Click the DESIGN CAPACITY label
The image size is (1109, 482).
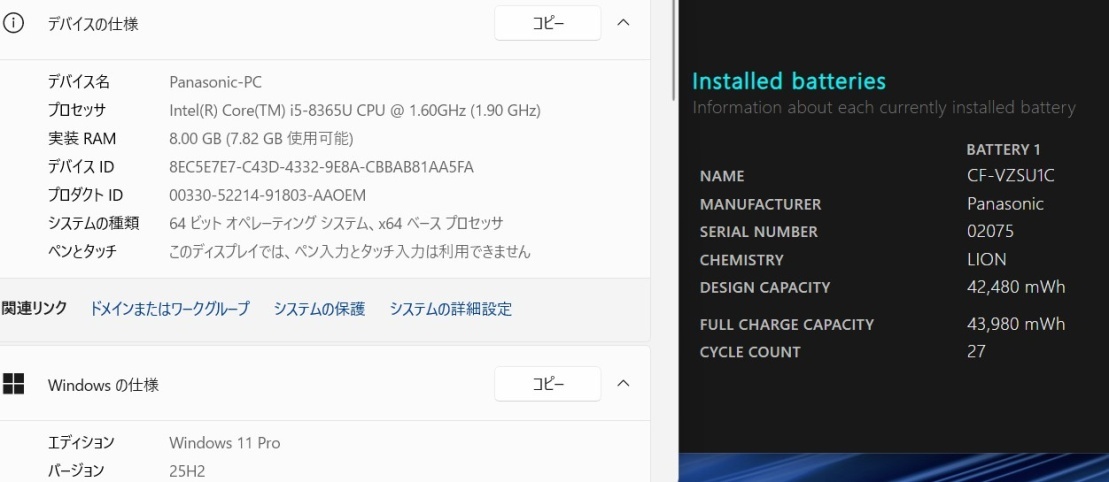click(x=765, y=288)
